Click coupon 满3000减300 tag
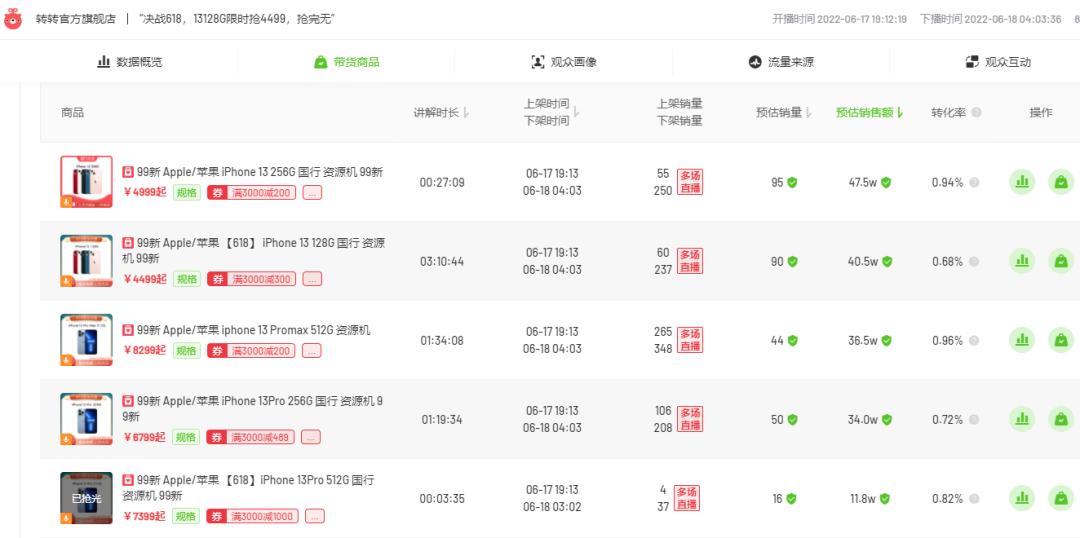The height and width of the screenshot is (538, 1080). (x=251, y=279)
